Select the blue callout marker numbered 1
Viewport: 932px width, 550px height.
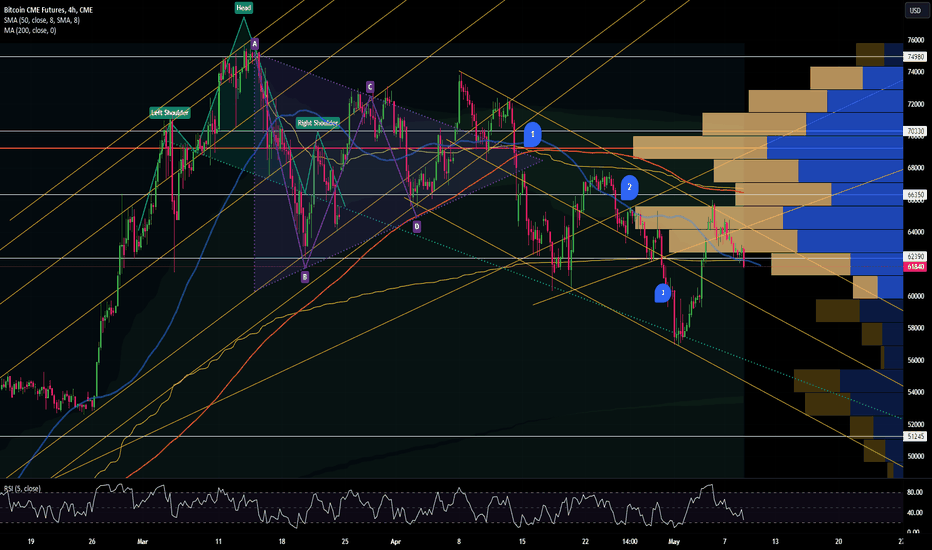pos(533,134)
